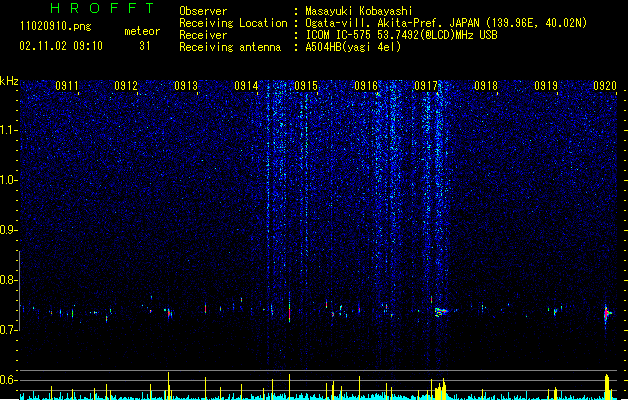Click the meteor count value 31
The height and width of the screenshot is (400, 629).
coord(144,46)
